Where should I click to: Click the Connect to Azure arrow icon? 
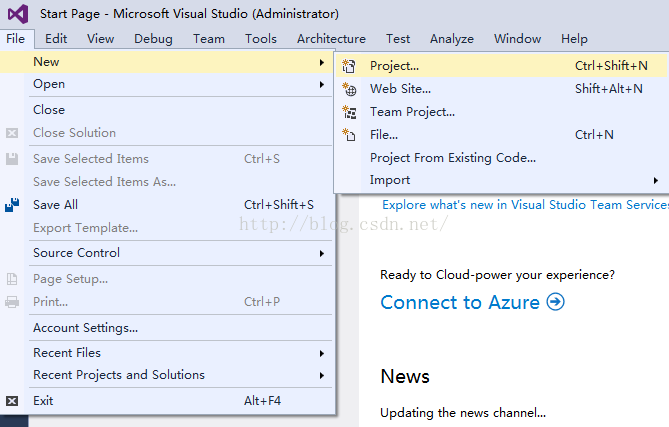556,302
